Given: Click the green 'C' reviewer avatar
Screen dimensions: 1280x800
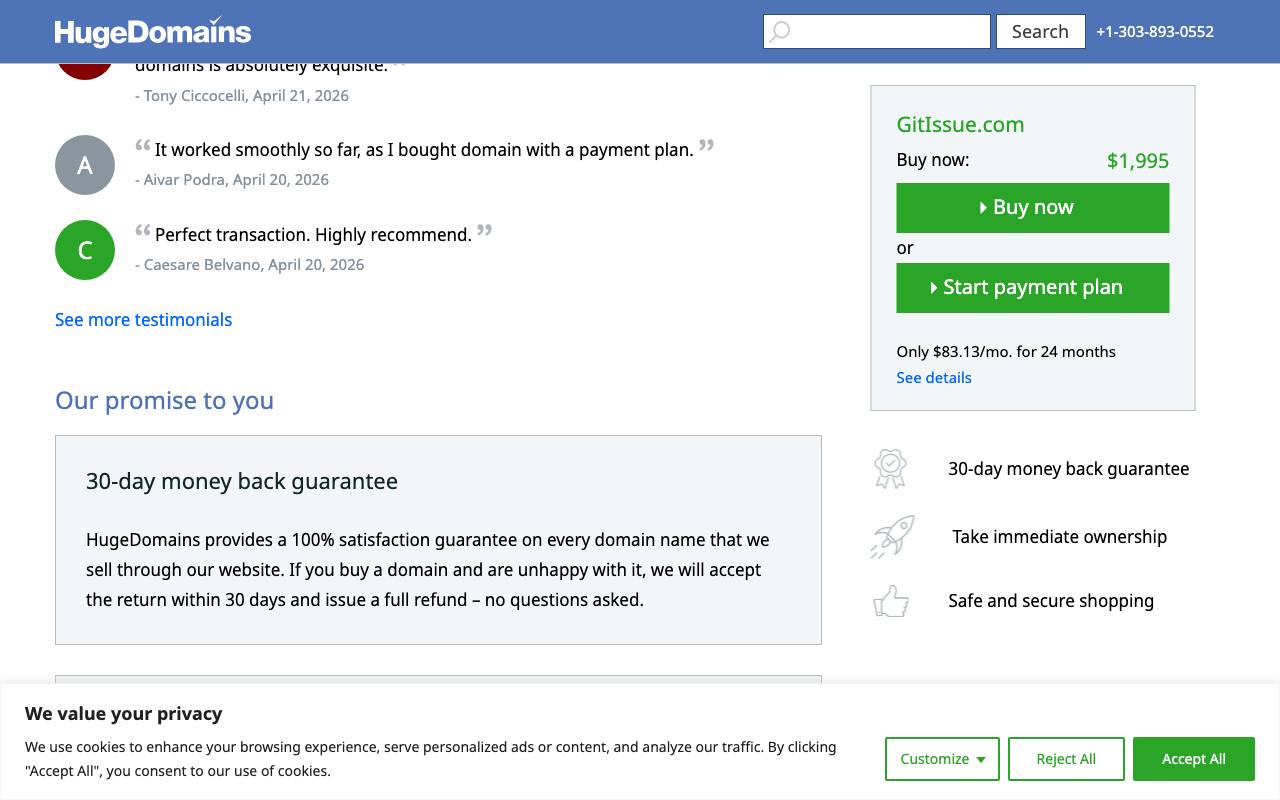Looking at the screenshot, I should pyautogui.click(x=85, y=250).
